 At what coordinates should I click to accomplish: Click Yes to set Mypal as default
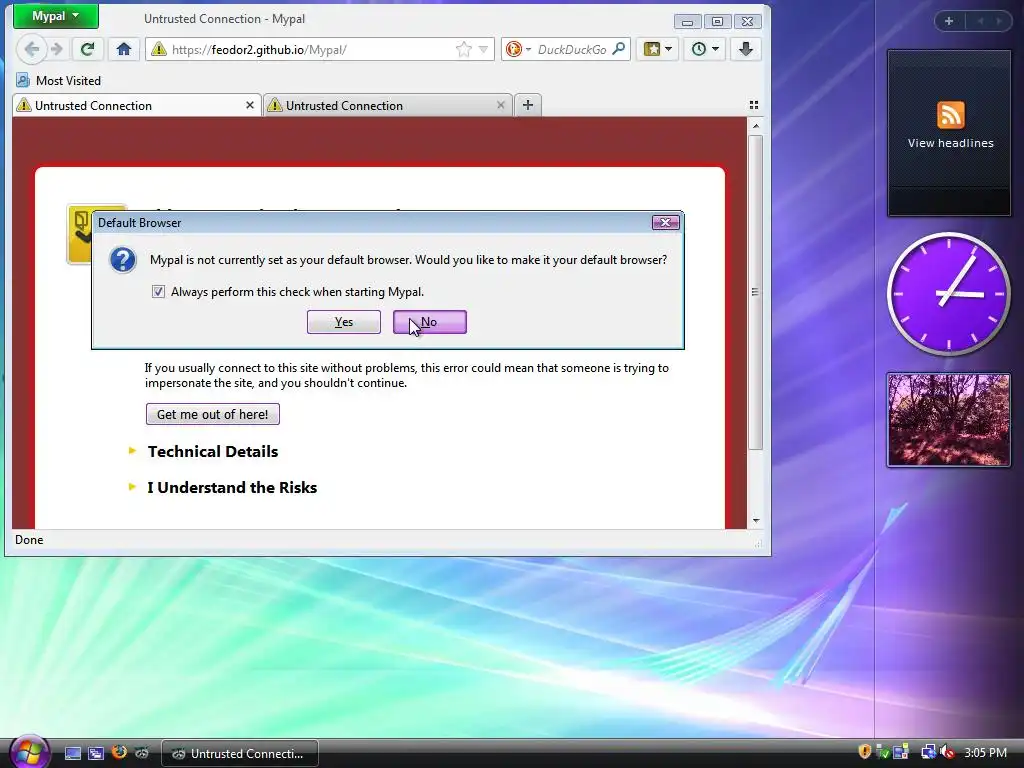tap(344, 322)
